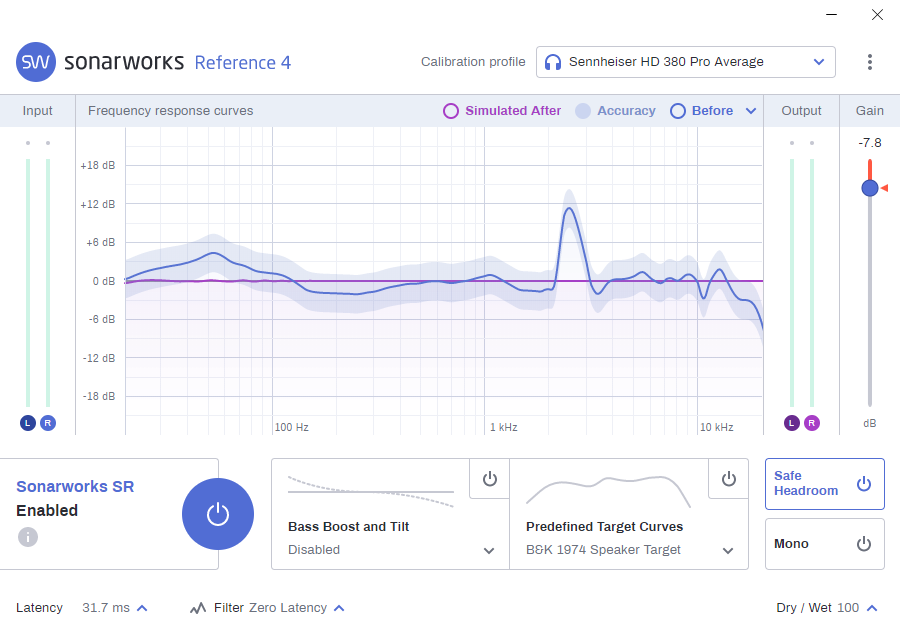This screenshot has height=617, width=900.
Task: Click the Output meter header
Action: [x=801, y=111]
